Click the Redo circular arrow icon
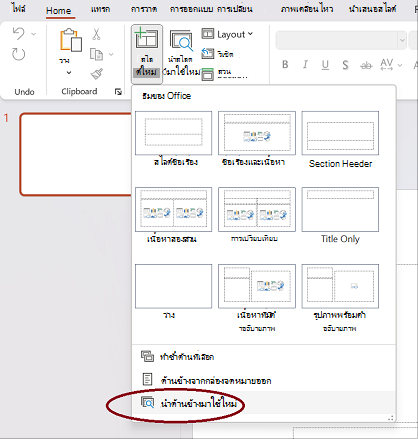This screenshot has height=439, width=418. (19, 54)
